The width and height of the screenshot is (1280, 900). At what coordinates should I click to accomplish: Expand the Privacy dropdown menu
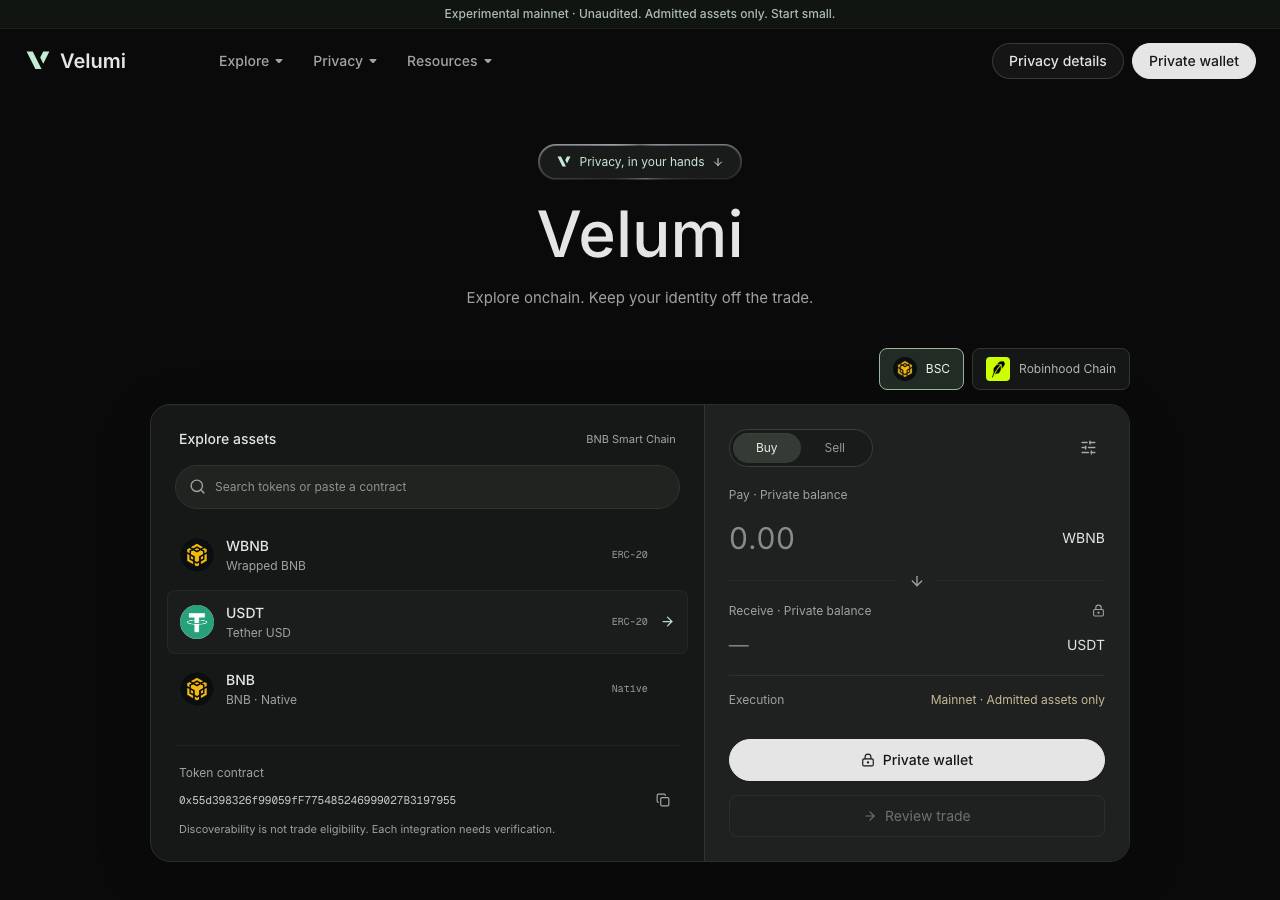(x=345, y=61)
